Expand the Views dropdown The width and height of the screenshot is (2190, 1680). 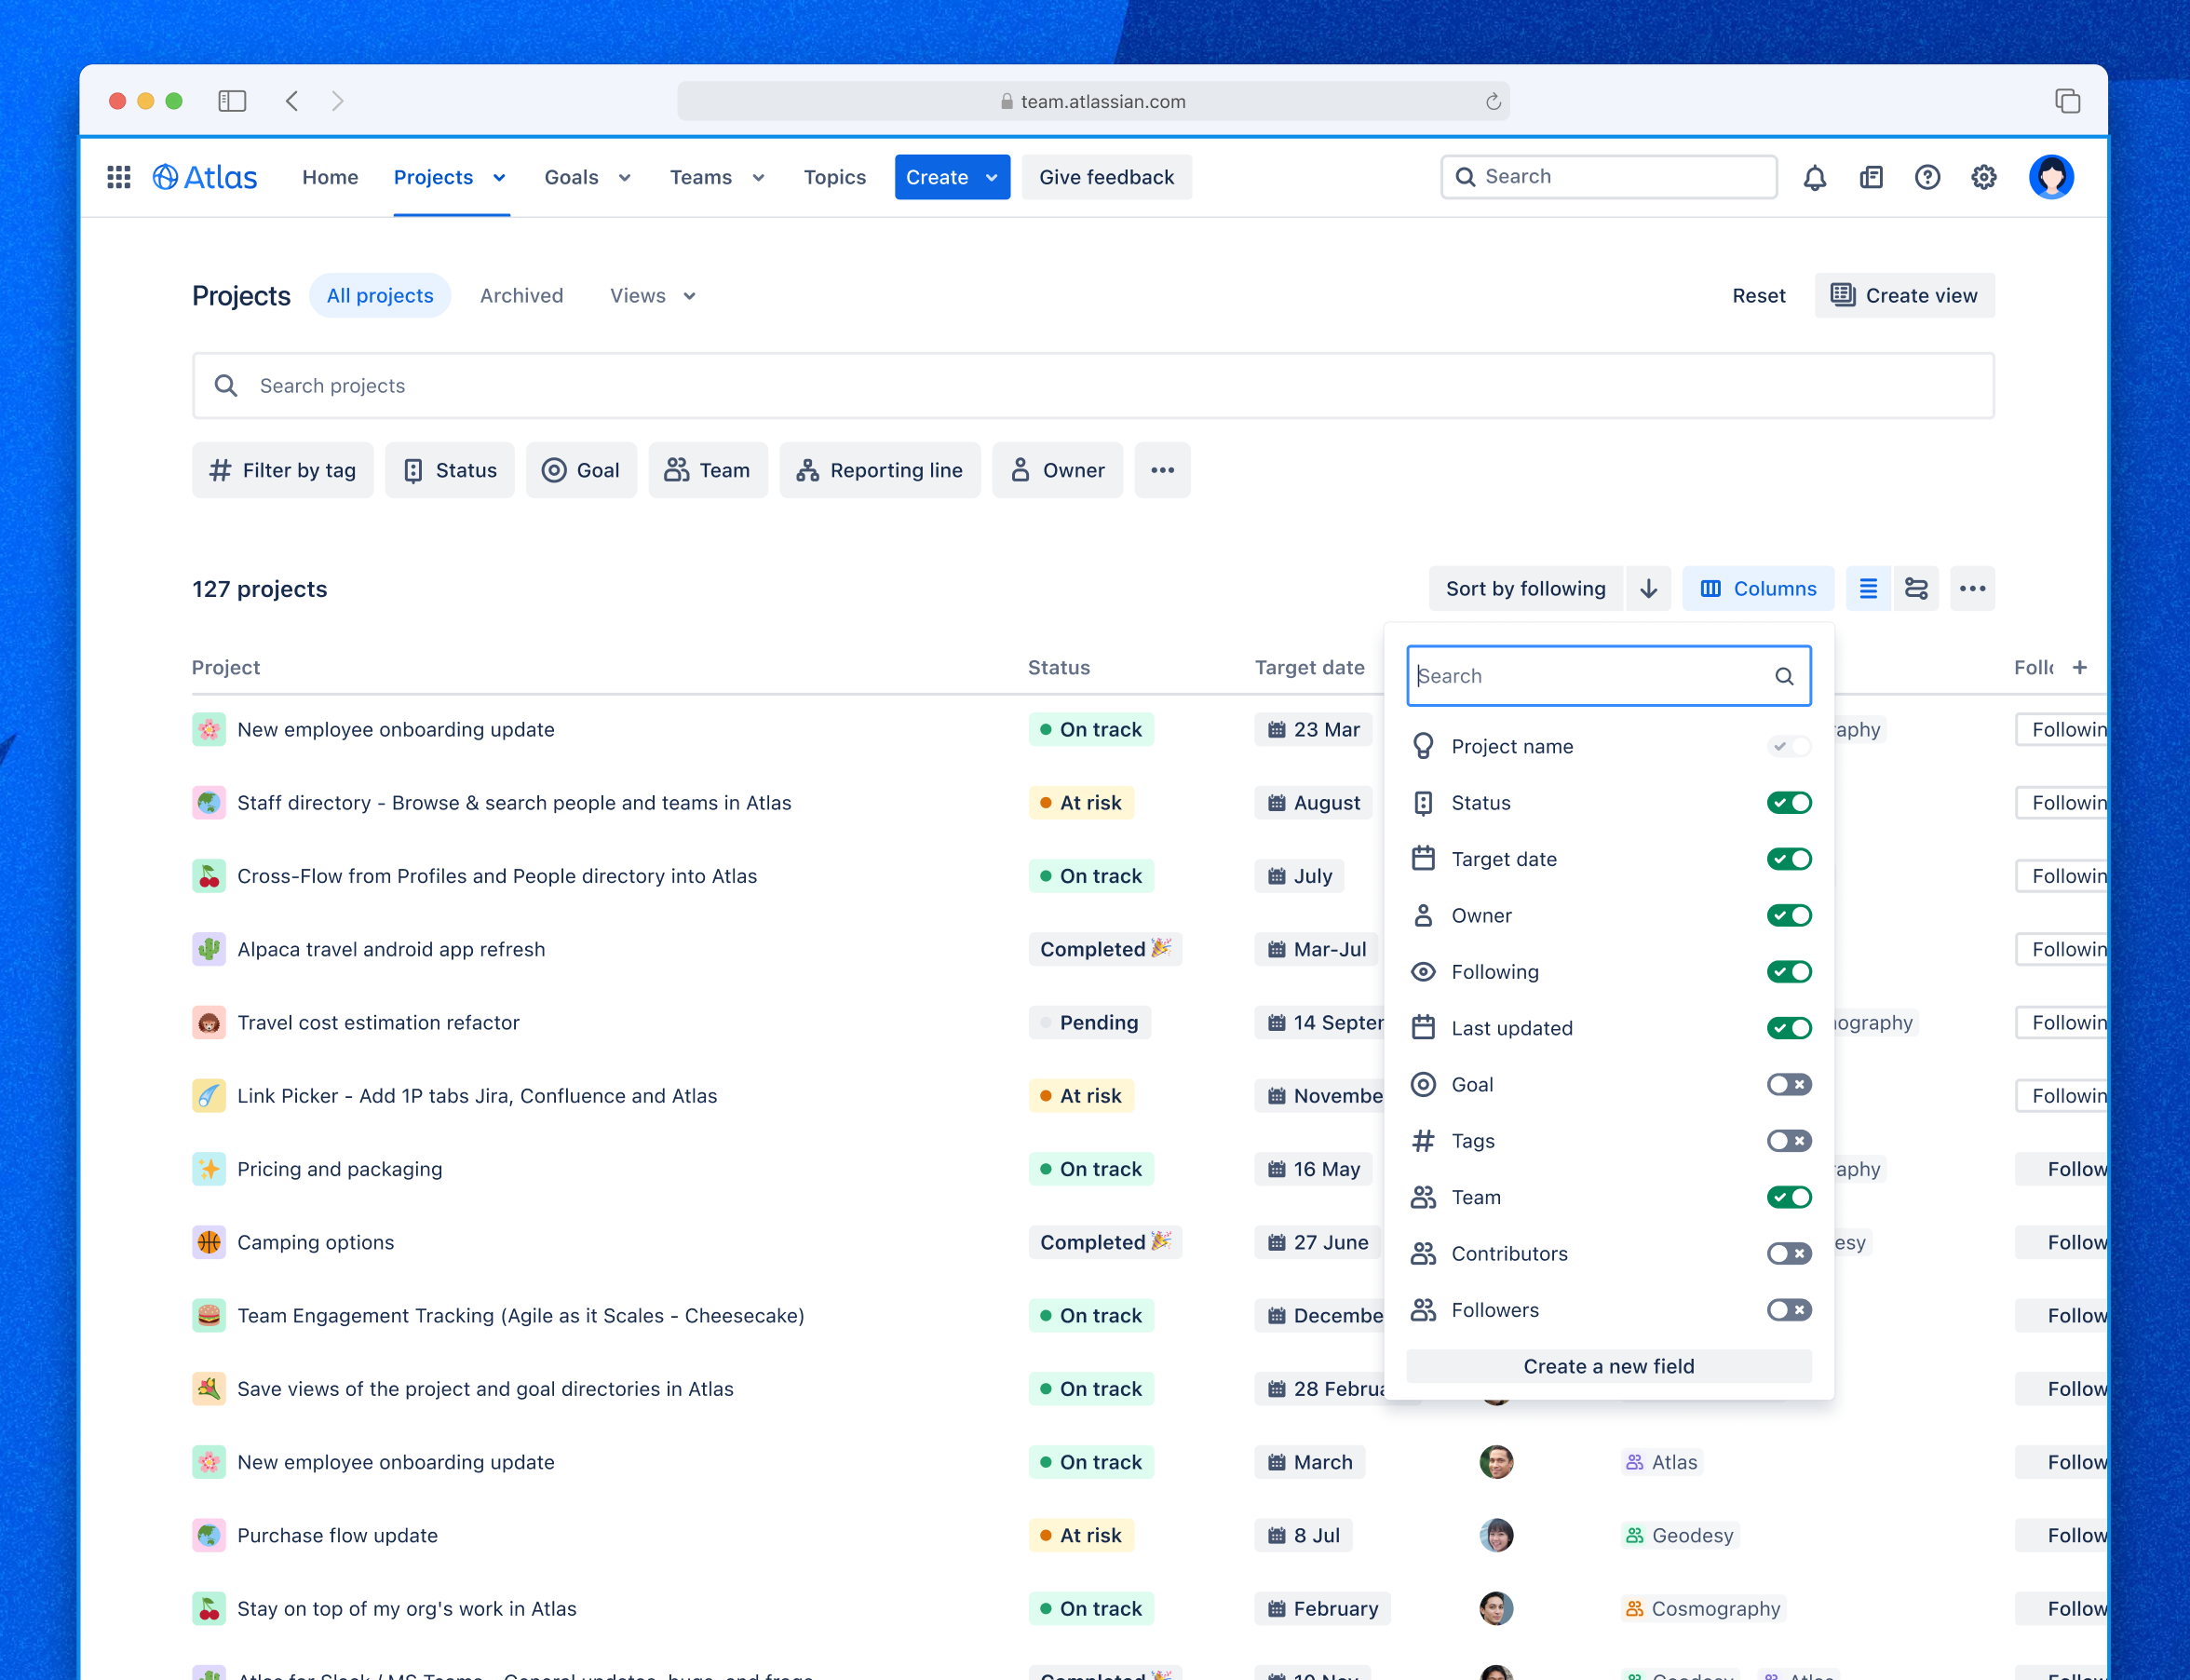point(652,295)
